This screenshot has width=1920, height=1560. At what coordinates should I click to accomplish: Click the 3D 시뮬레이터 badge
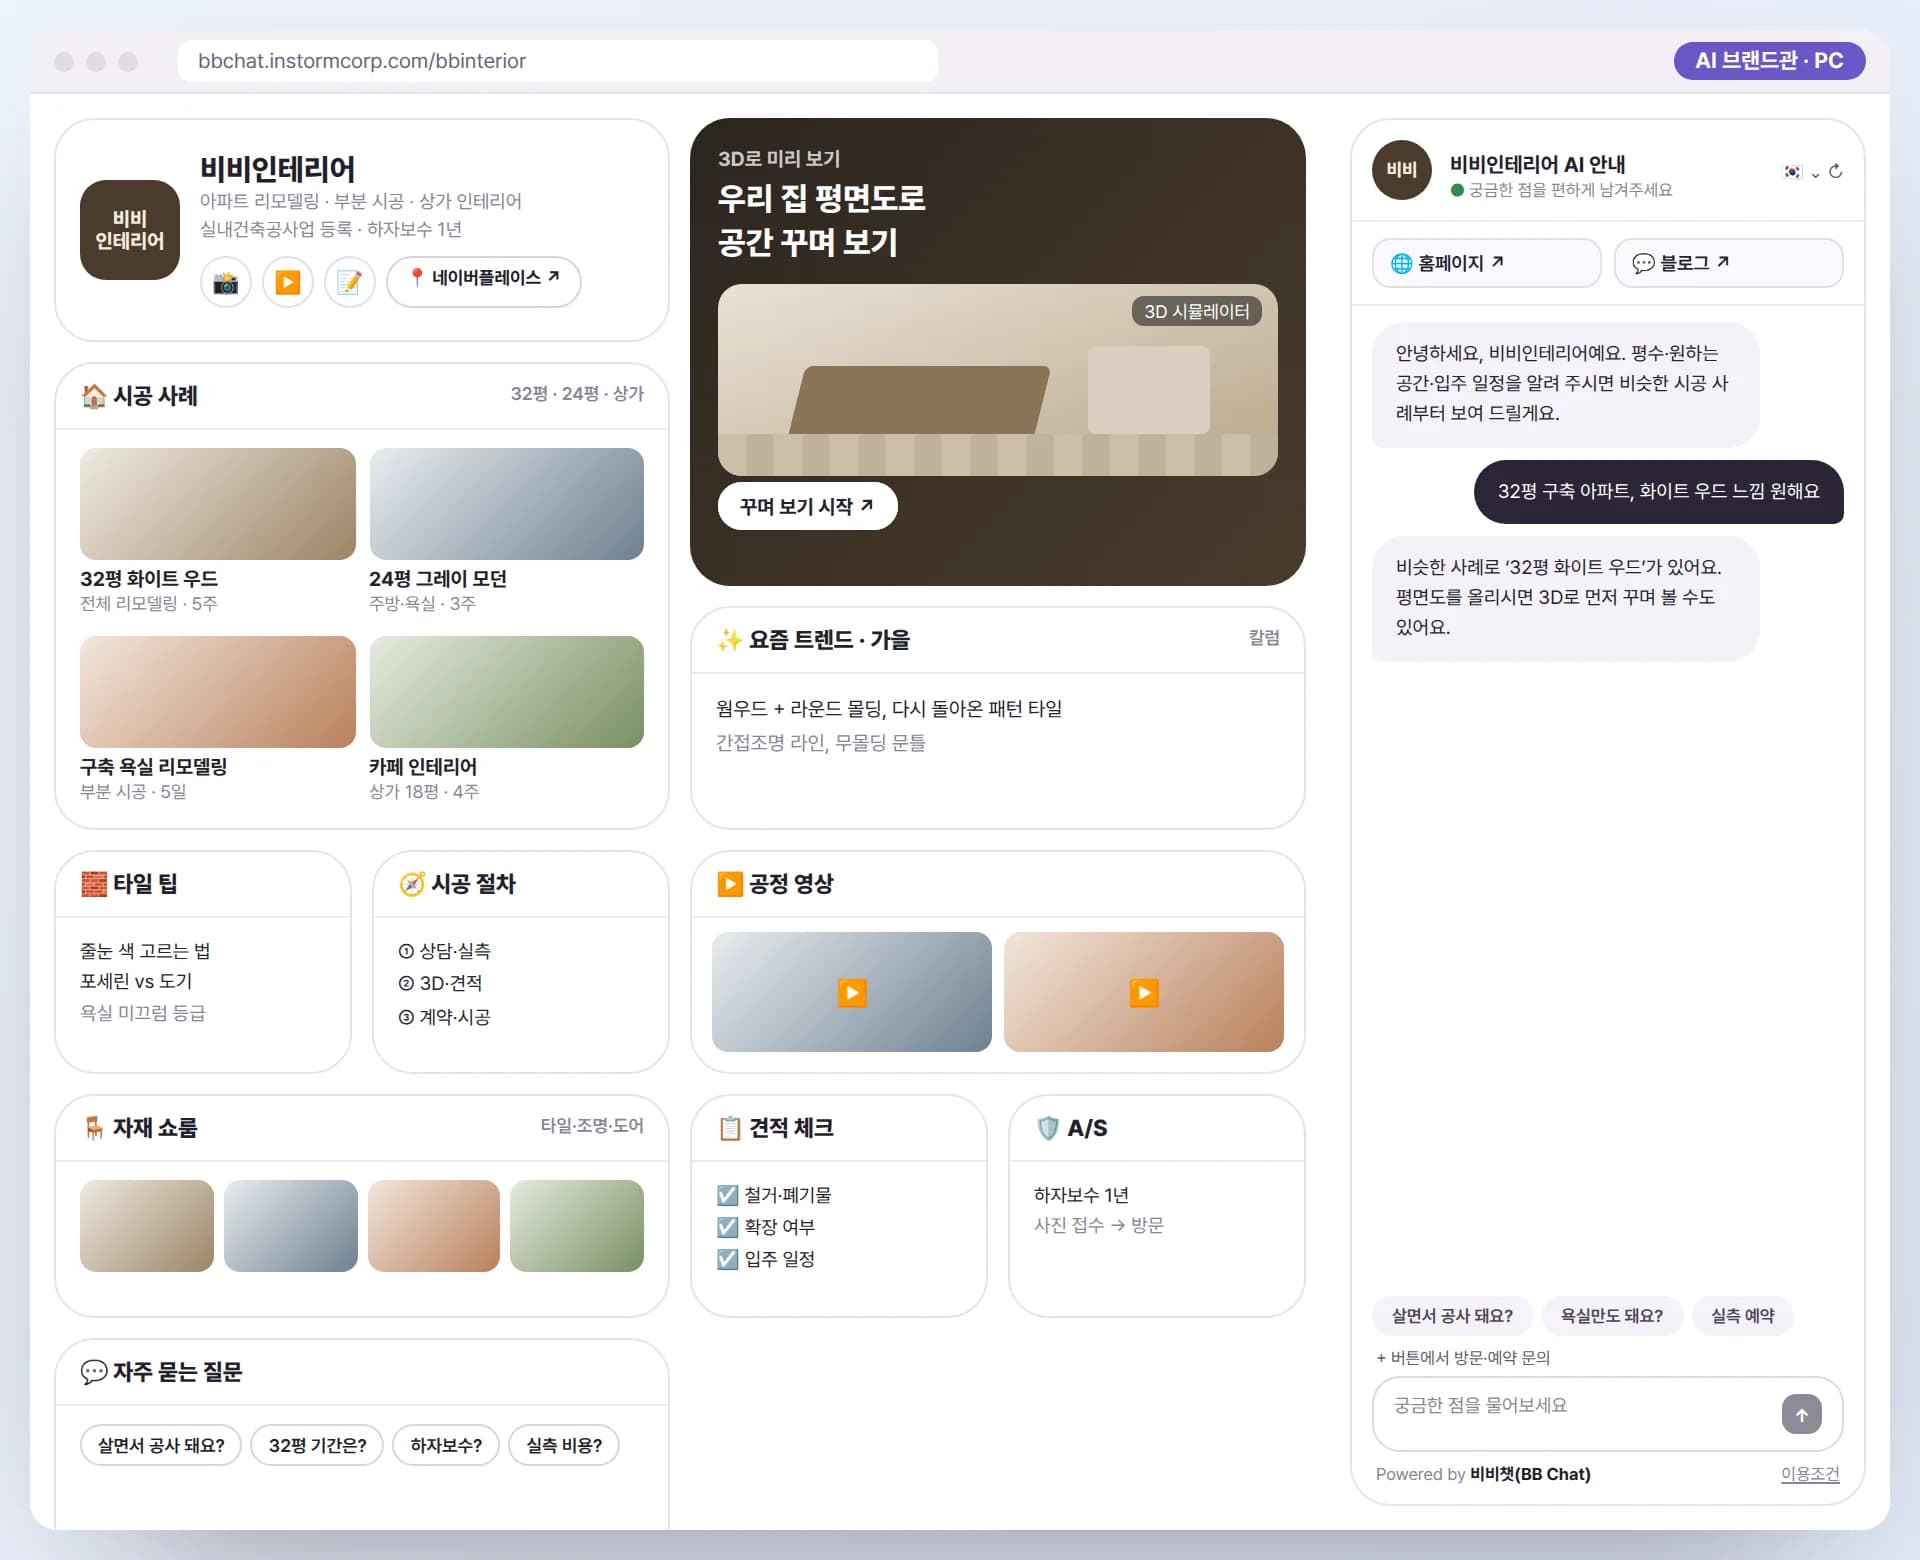click(x=1197, y=311)
